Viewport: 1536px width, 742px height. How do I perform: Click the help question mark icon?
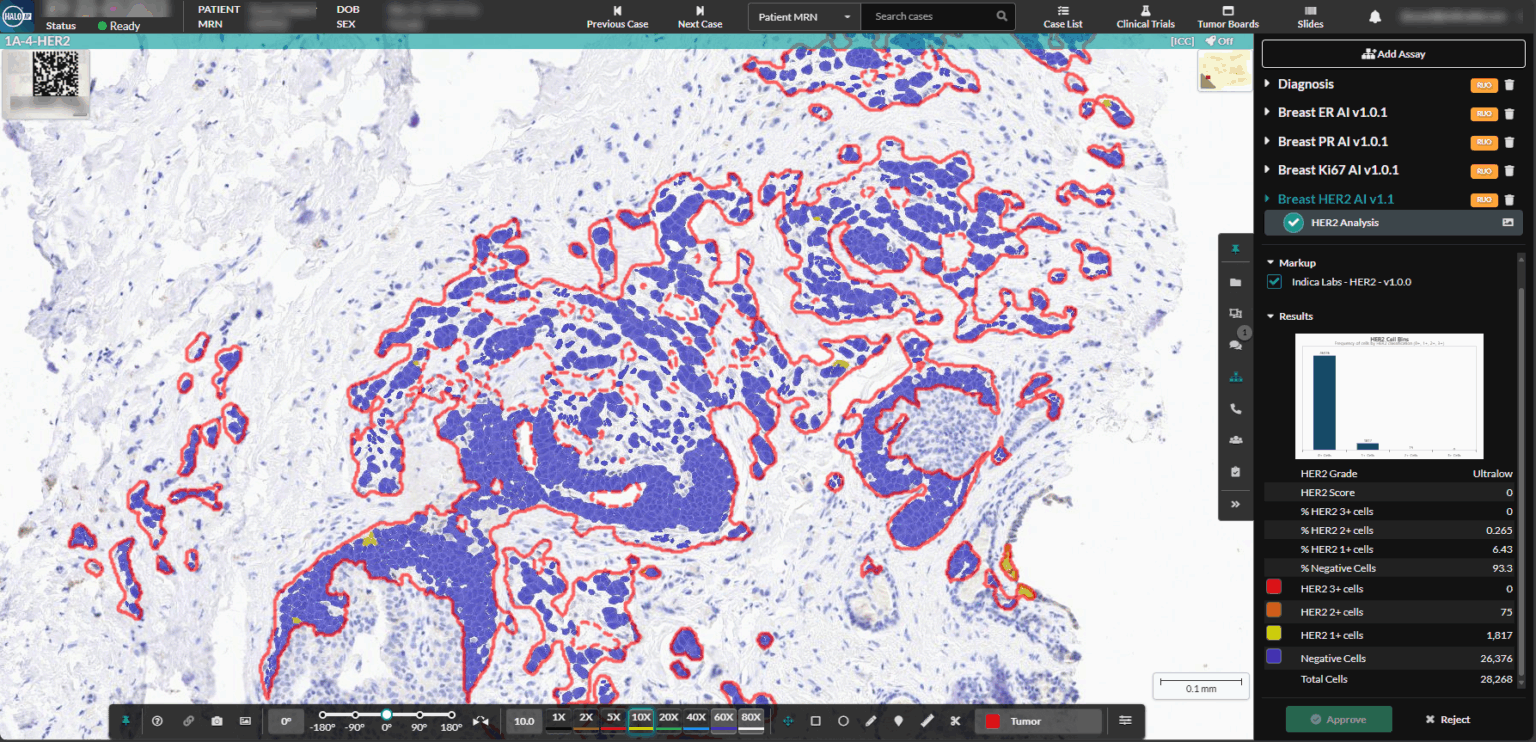(x=156, y=719)
